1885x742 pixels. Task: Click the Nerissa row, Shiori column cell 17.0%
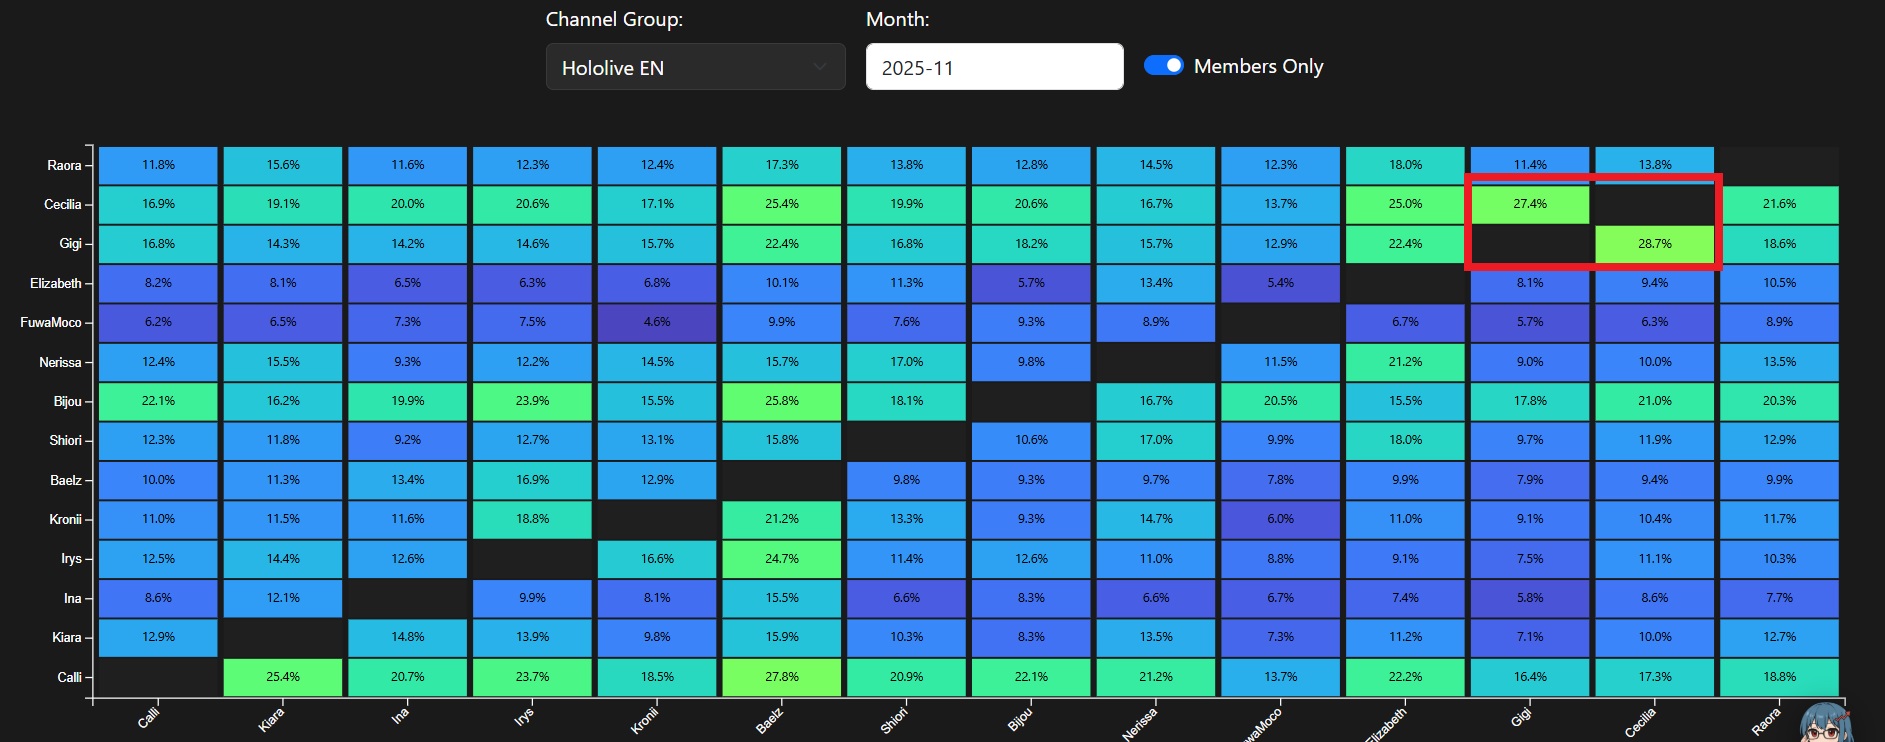907,362
